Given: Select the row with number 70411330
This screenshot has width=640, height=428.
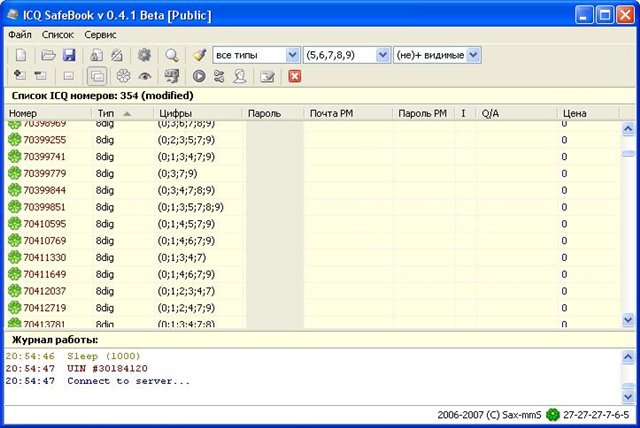Looking at the screenshot, I should [44, 257].
